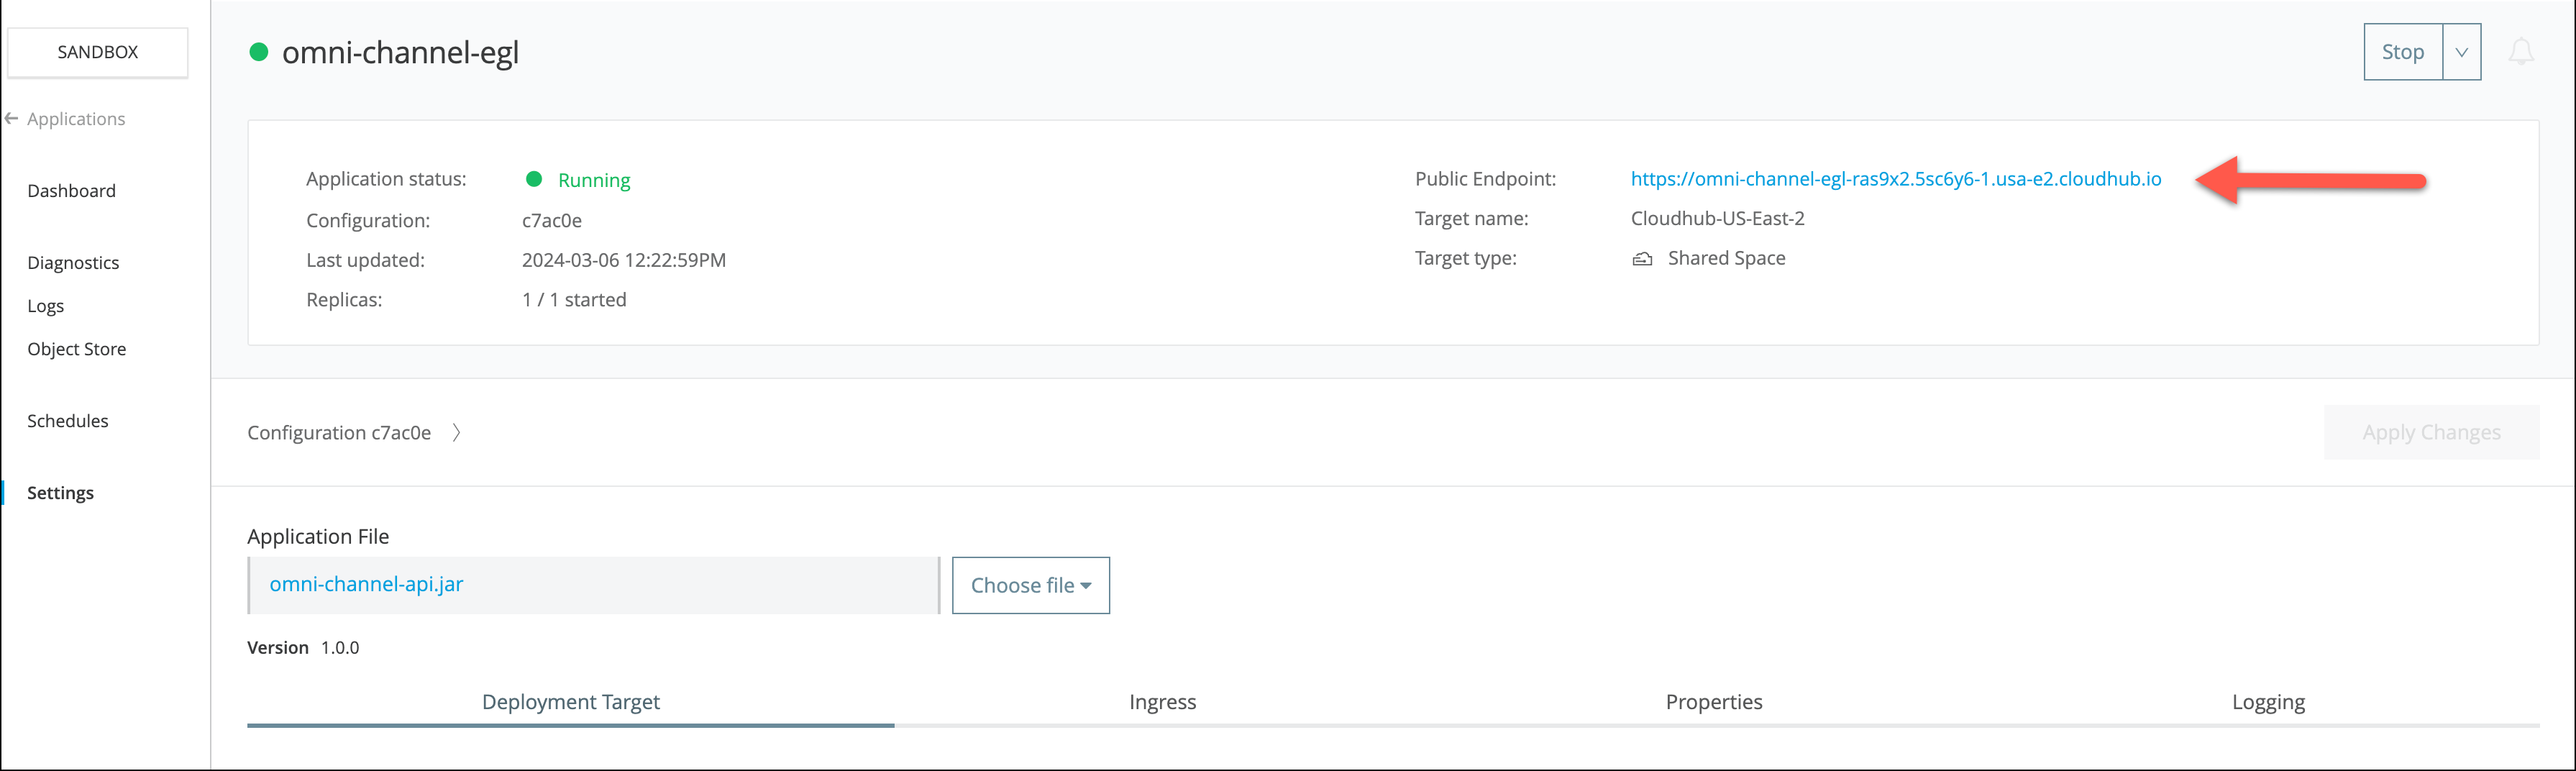Open the Choose file dropdown
Screen dimensions: 2576x771
[x=1030, y=585]
